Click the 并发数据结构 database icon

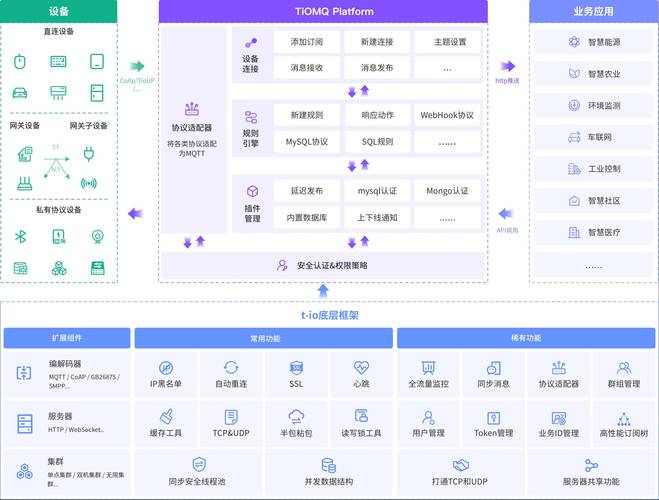[329, 466]
